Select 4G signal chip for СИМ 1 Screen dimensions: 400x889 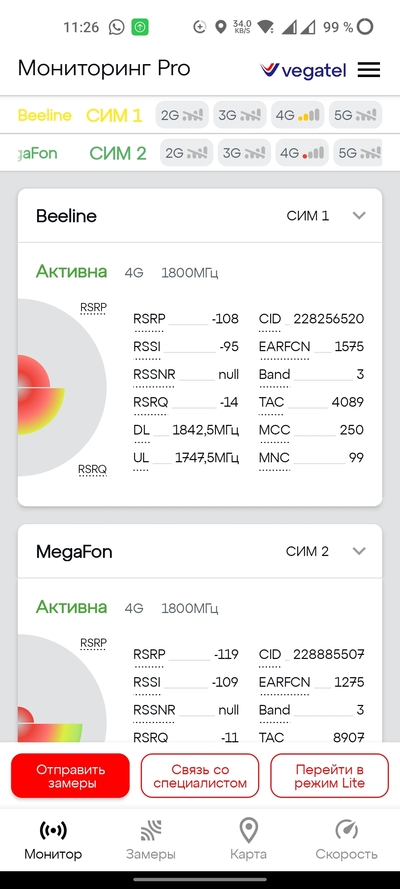pos(297,116)
